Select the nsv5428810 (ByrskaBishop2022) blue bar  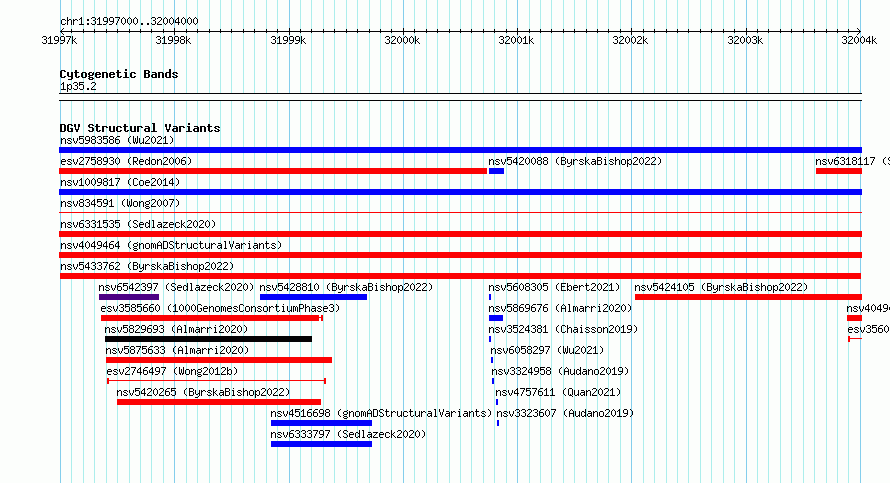click(313, 297)
